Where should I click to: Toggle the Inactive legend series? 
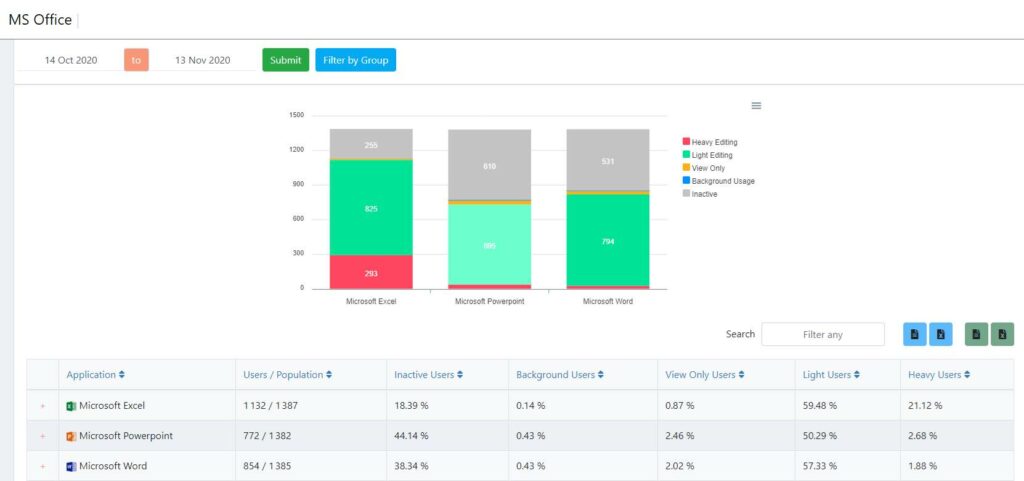click(699, 194)
